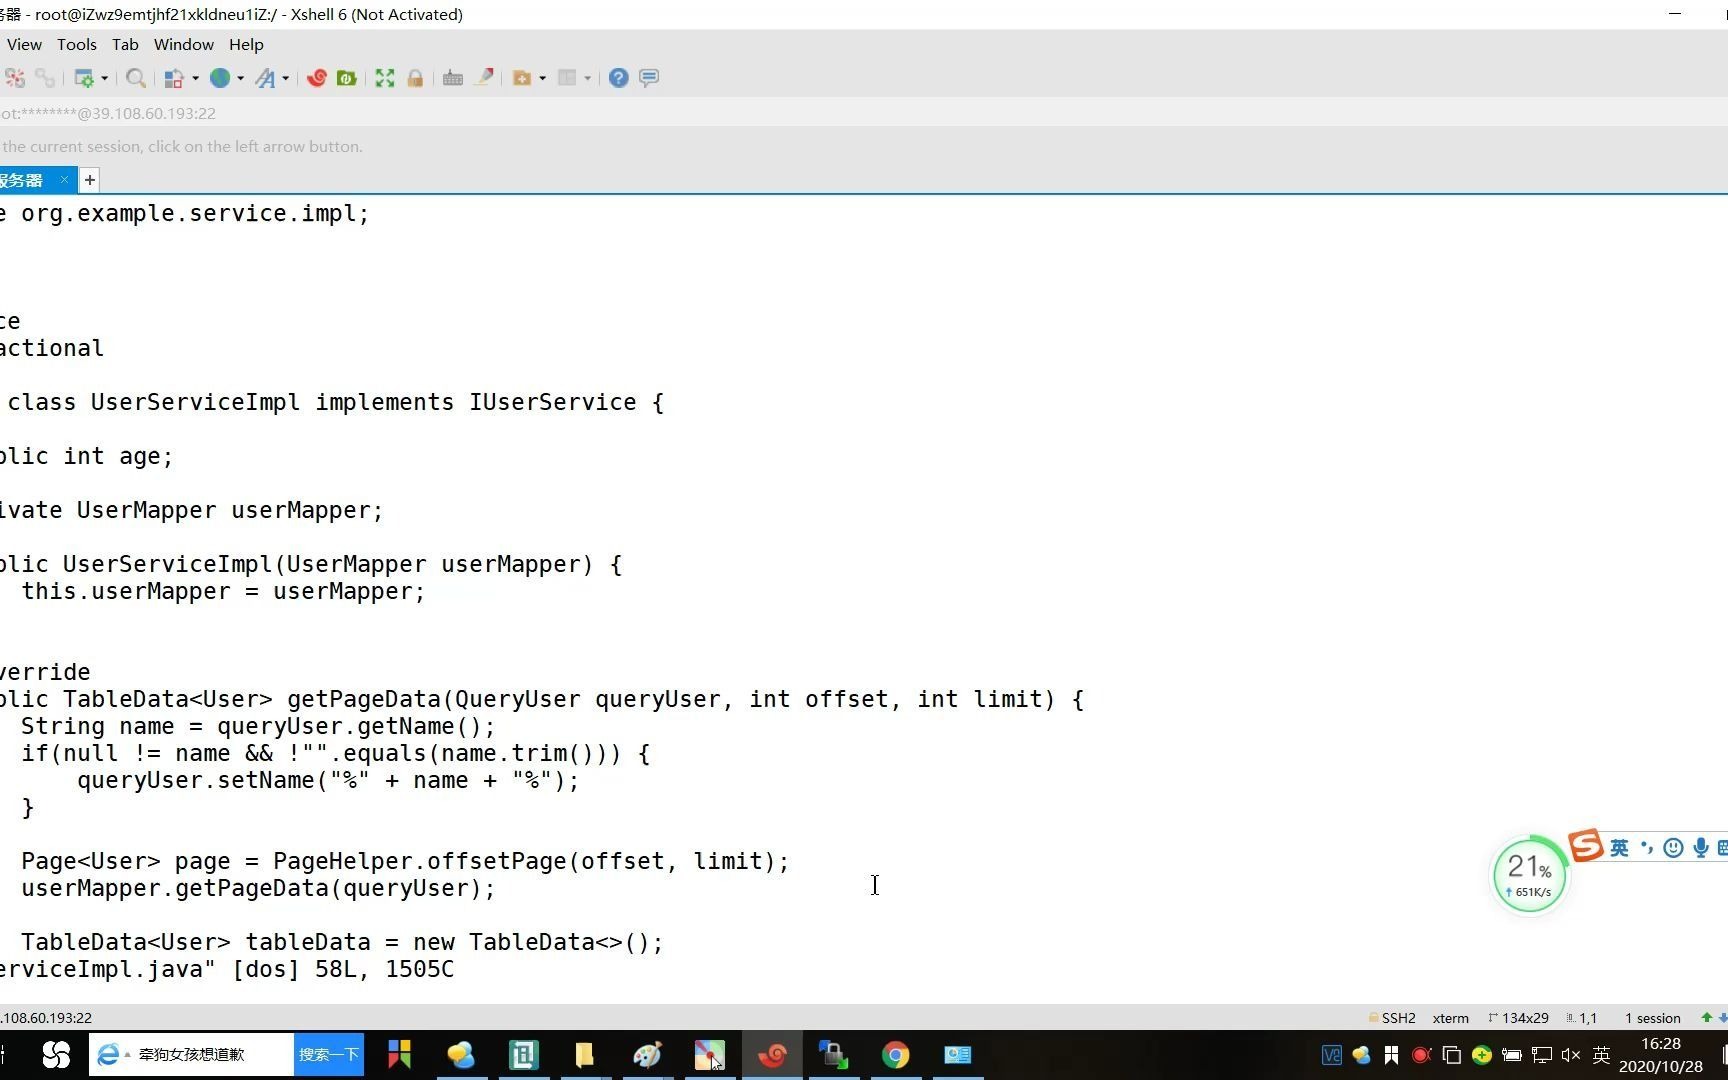Click the 搜索一下 search button in taskbar
This screenshot has width=1728, height=1080.
point(328,1055)
